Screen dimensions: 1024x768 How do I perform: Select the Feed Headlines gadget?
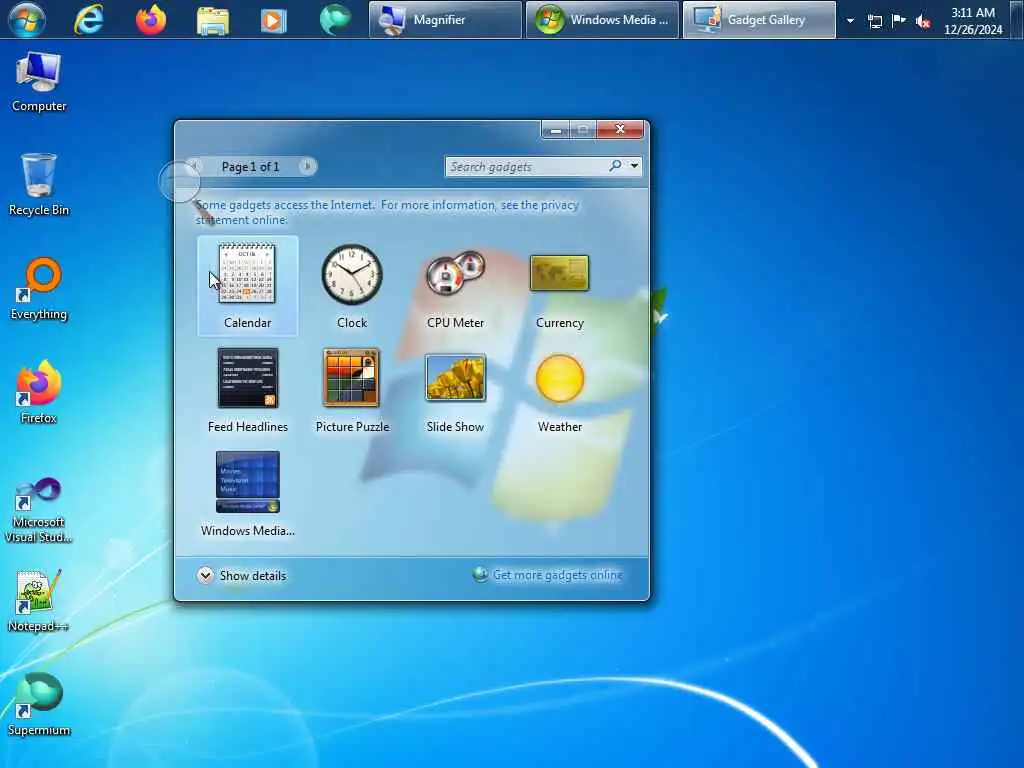click(248, 390)
